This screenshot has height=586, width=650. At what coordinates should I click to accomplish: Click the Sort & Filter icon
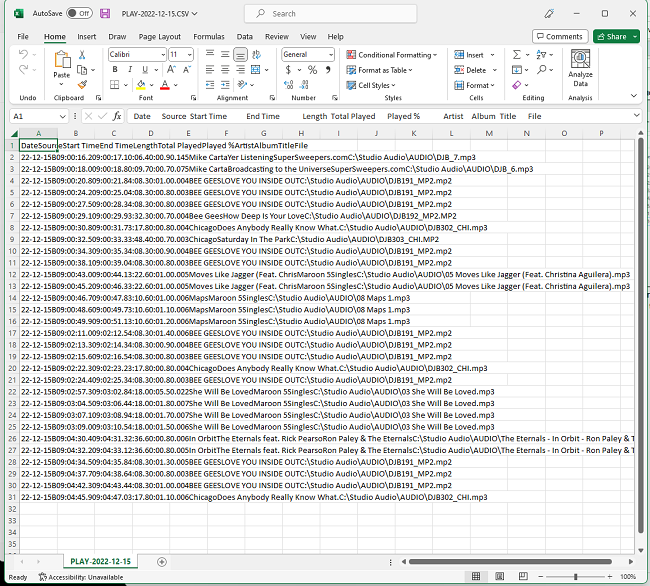click(x=541, y=54)
